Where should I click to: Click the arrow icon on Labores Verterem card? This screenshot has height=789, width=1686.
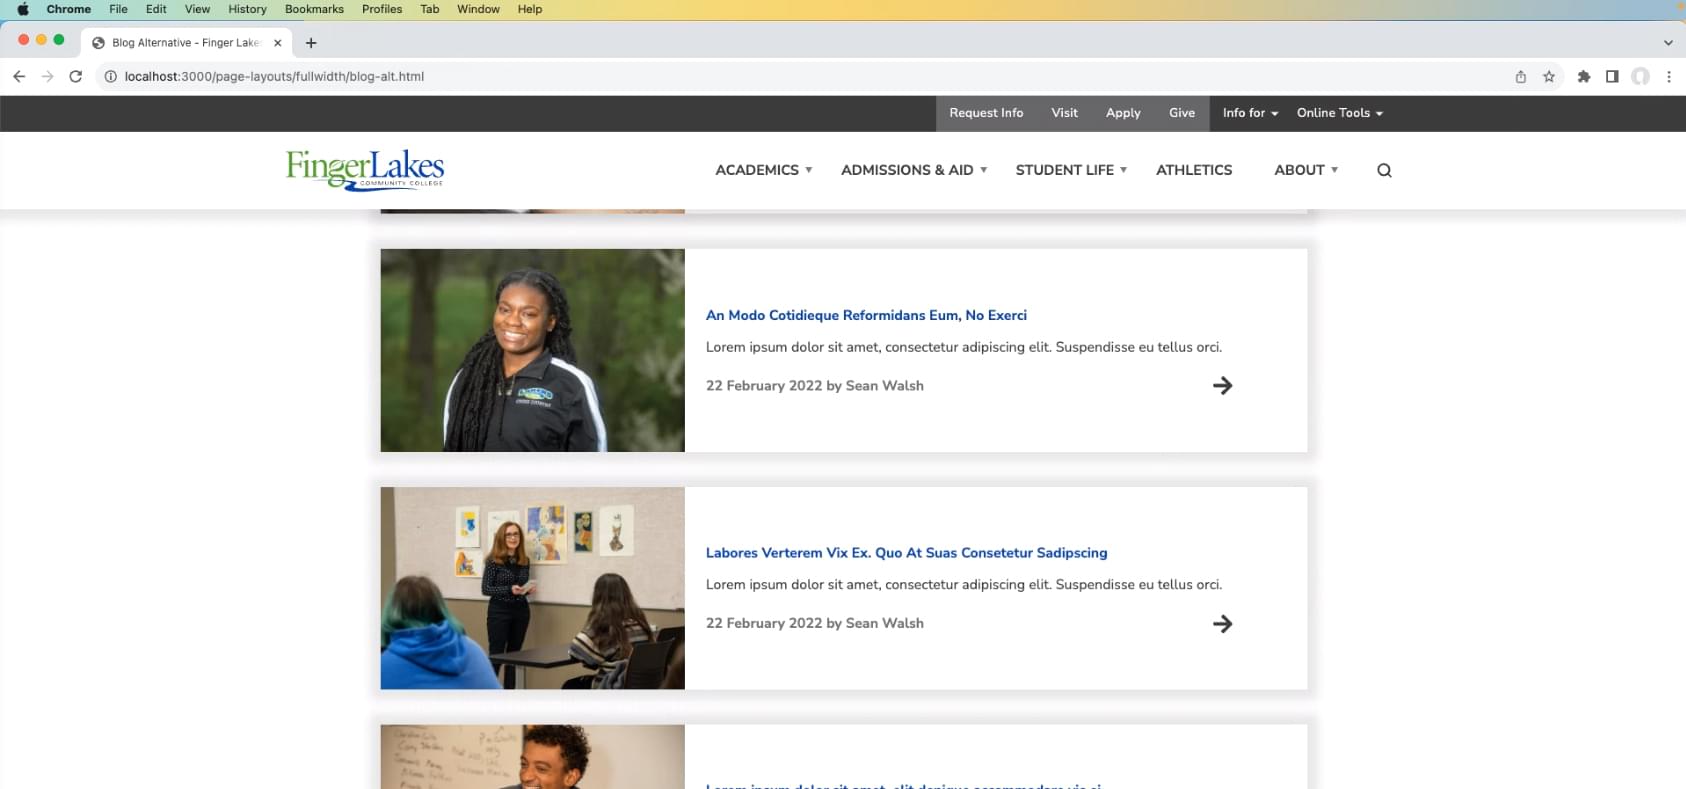click(1222, 624)
